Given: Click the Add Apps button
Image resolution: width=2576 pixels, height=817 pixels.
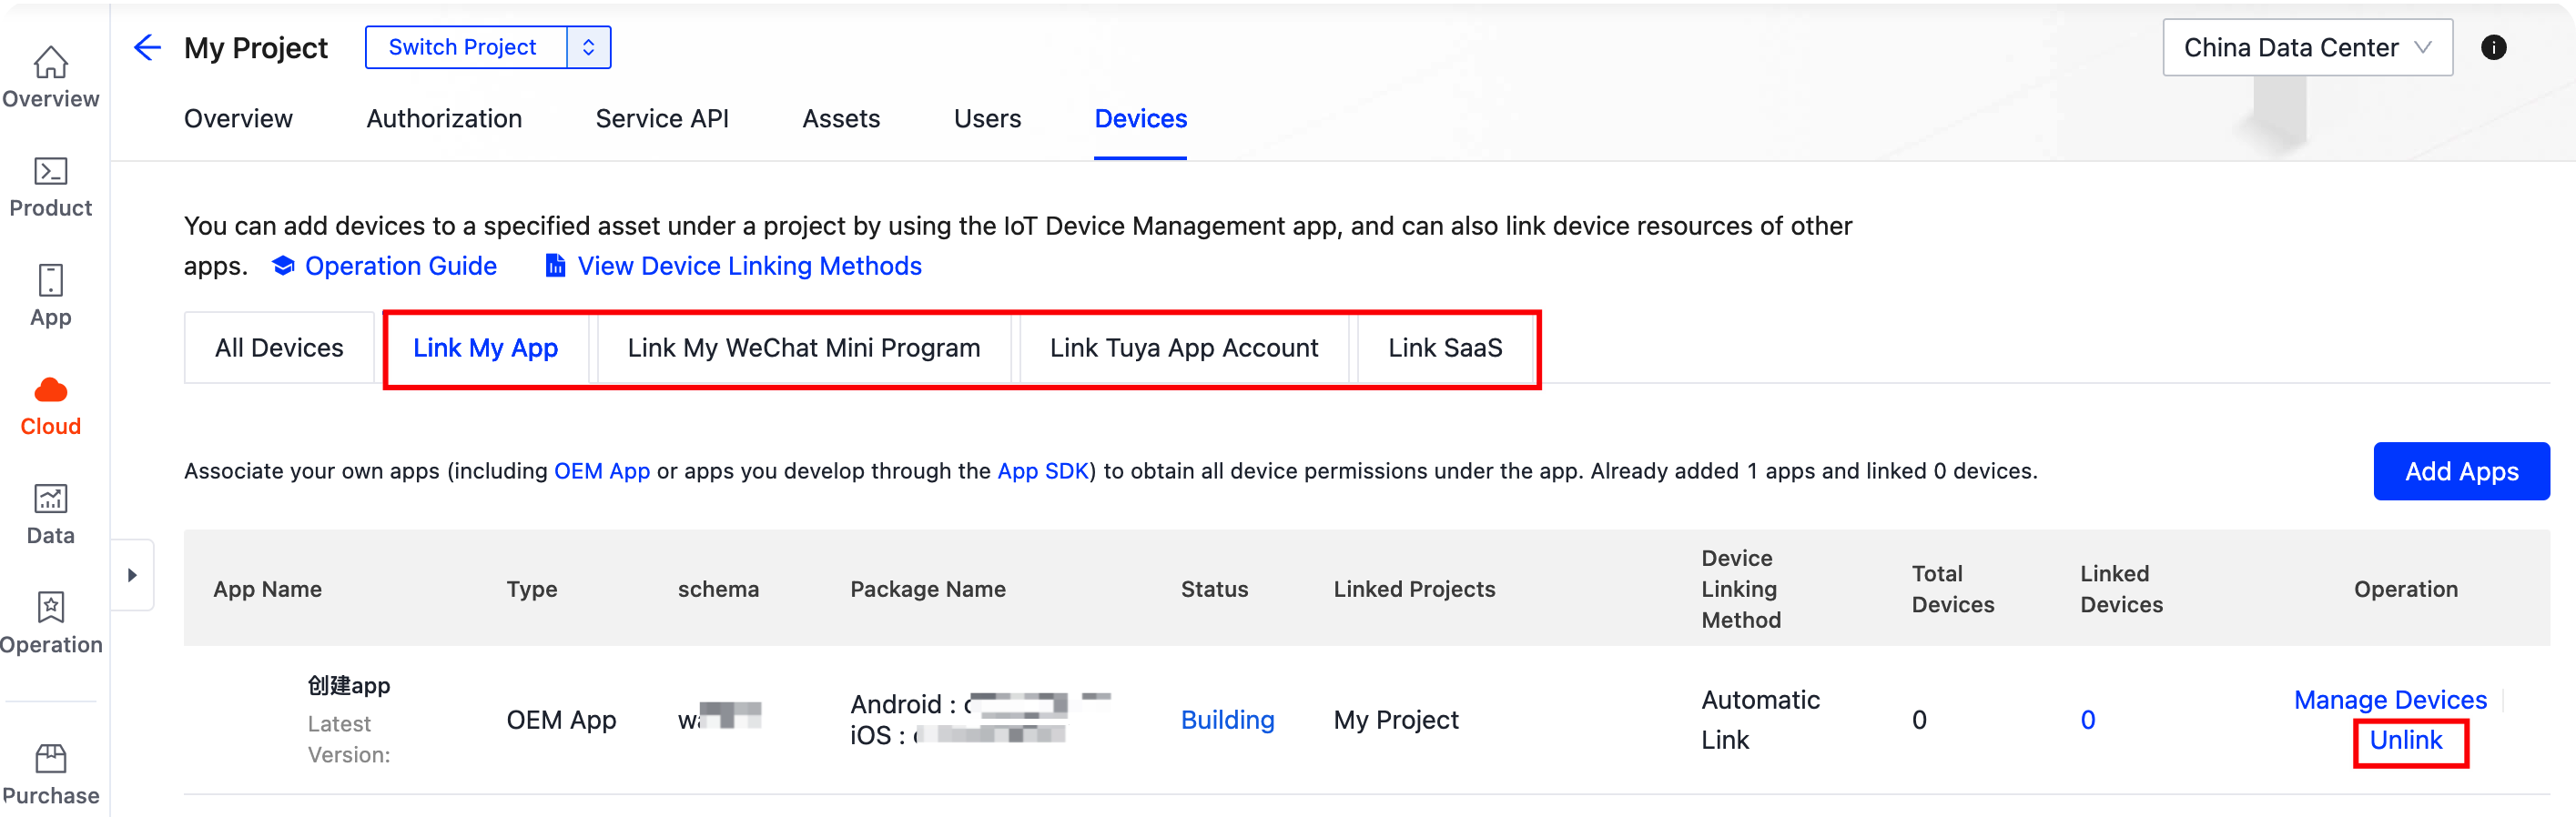Looking at the screenshot, I should pos(2461,471).
